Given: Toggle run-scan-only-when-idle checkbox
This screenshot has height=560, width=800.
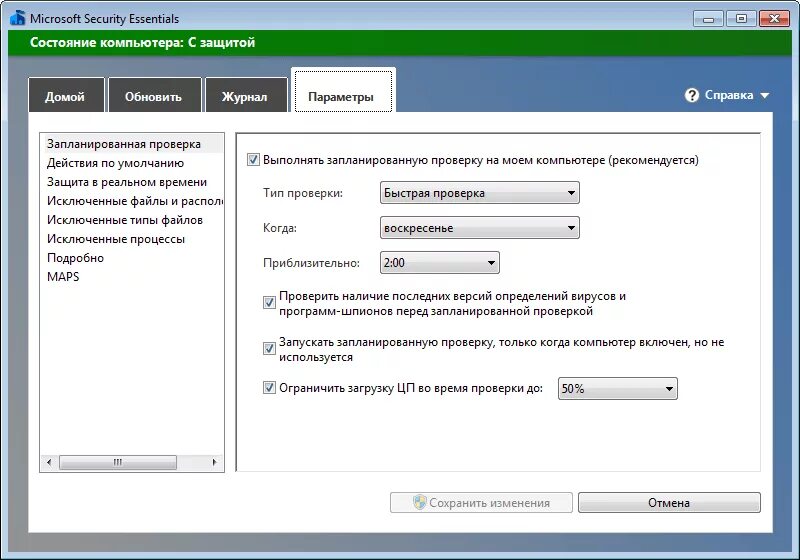Looking at the screenshot, I should (269, 349).
